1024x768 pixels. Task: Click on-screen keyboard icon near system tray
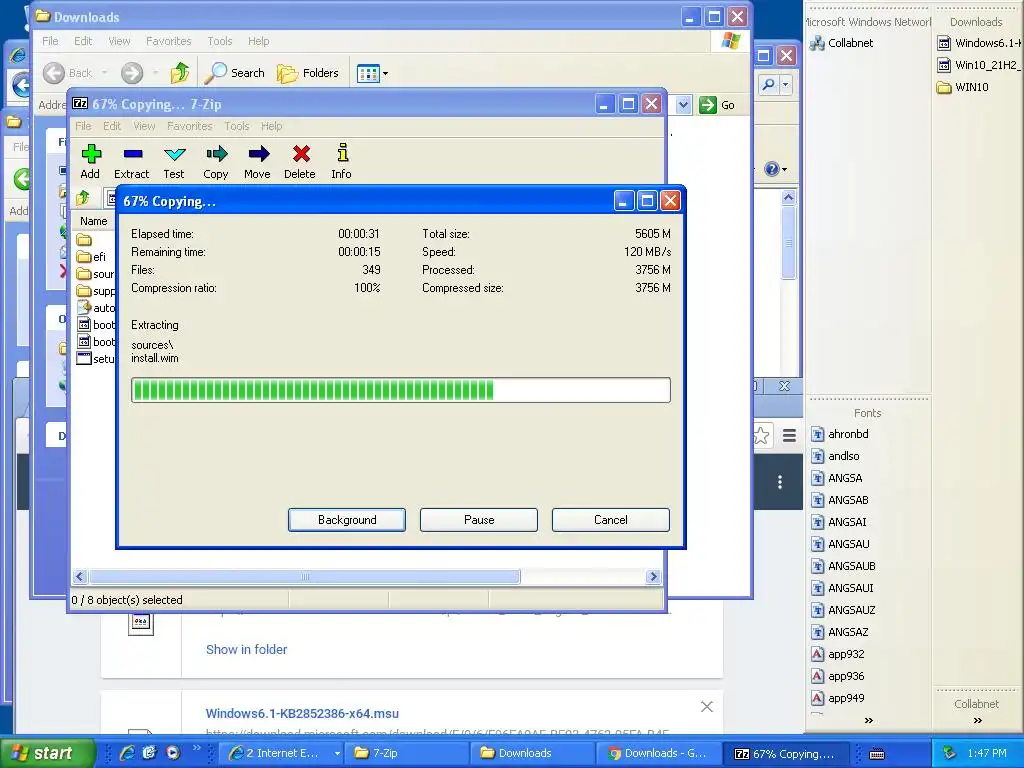(877, 754)
